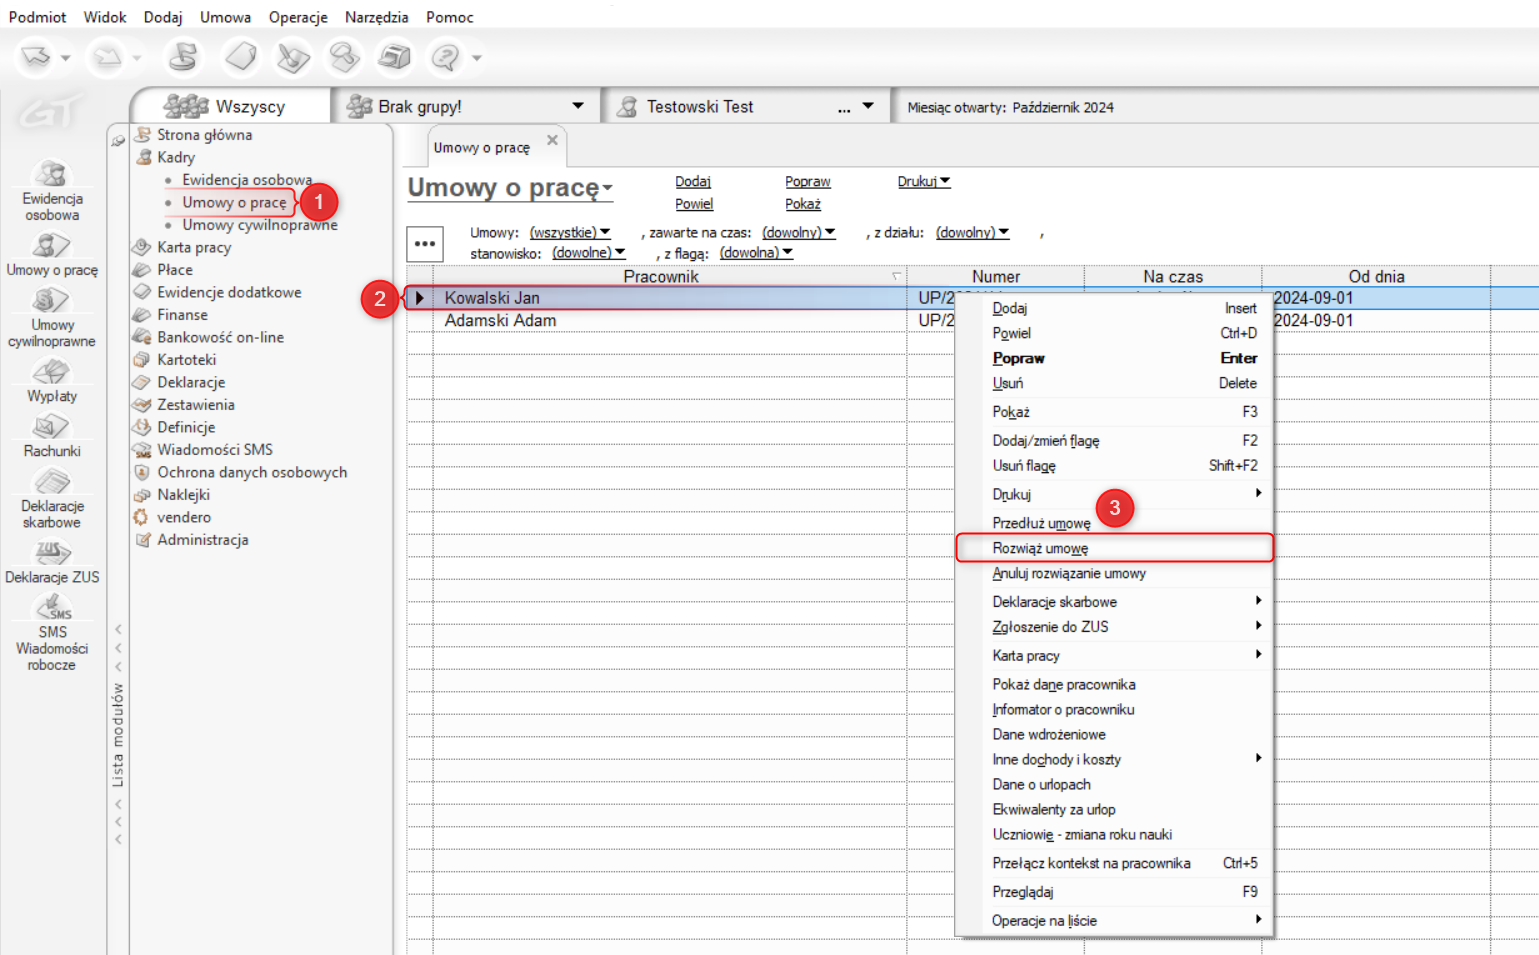Expand the Umowy o pracę title dropdown
The image size is (1539, 955).
(607, 189)
